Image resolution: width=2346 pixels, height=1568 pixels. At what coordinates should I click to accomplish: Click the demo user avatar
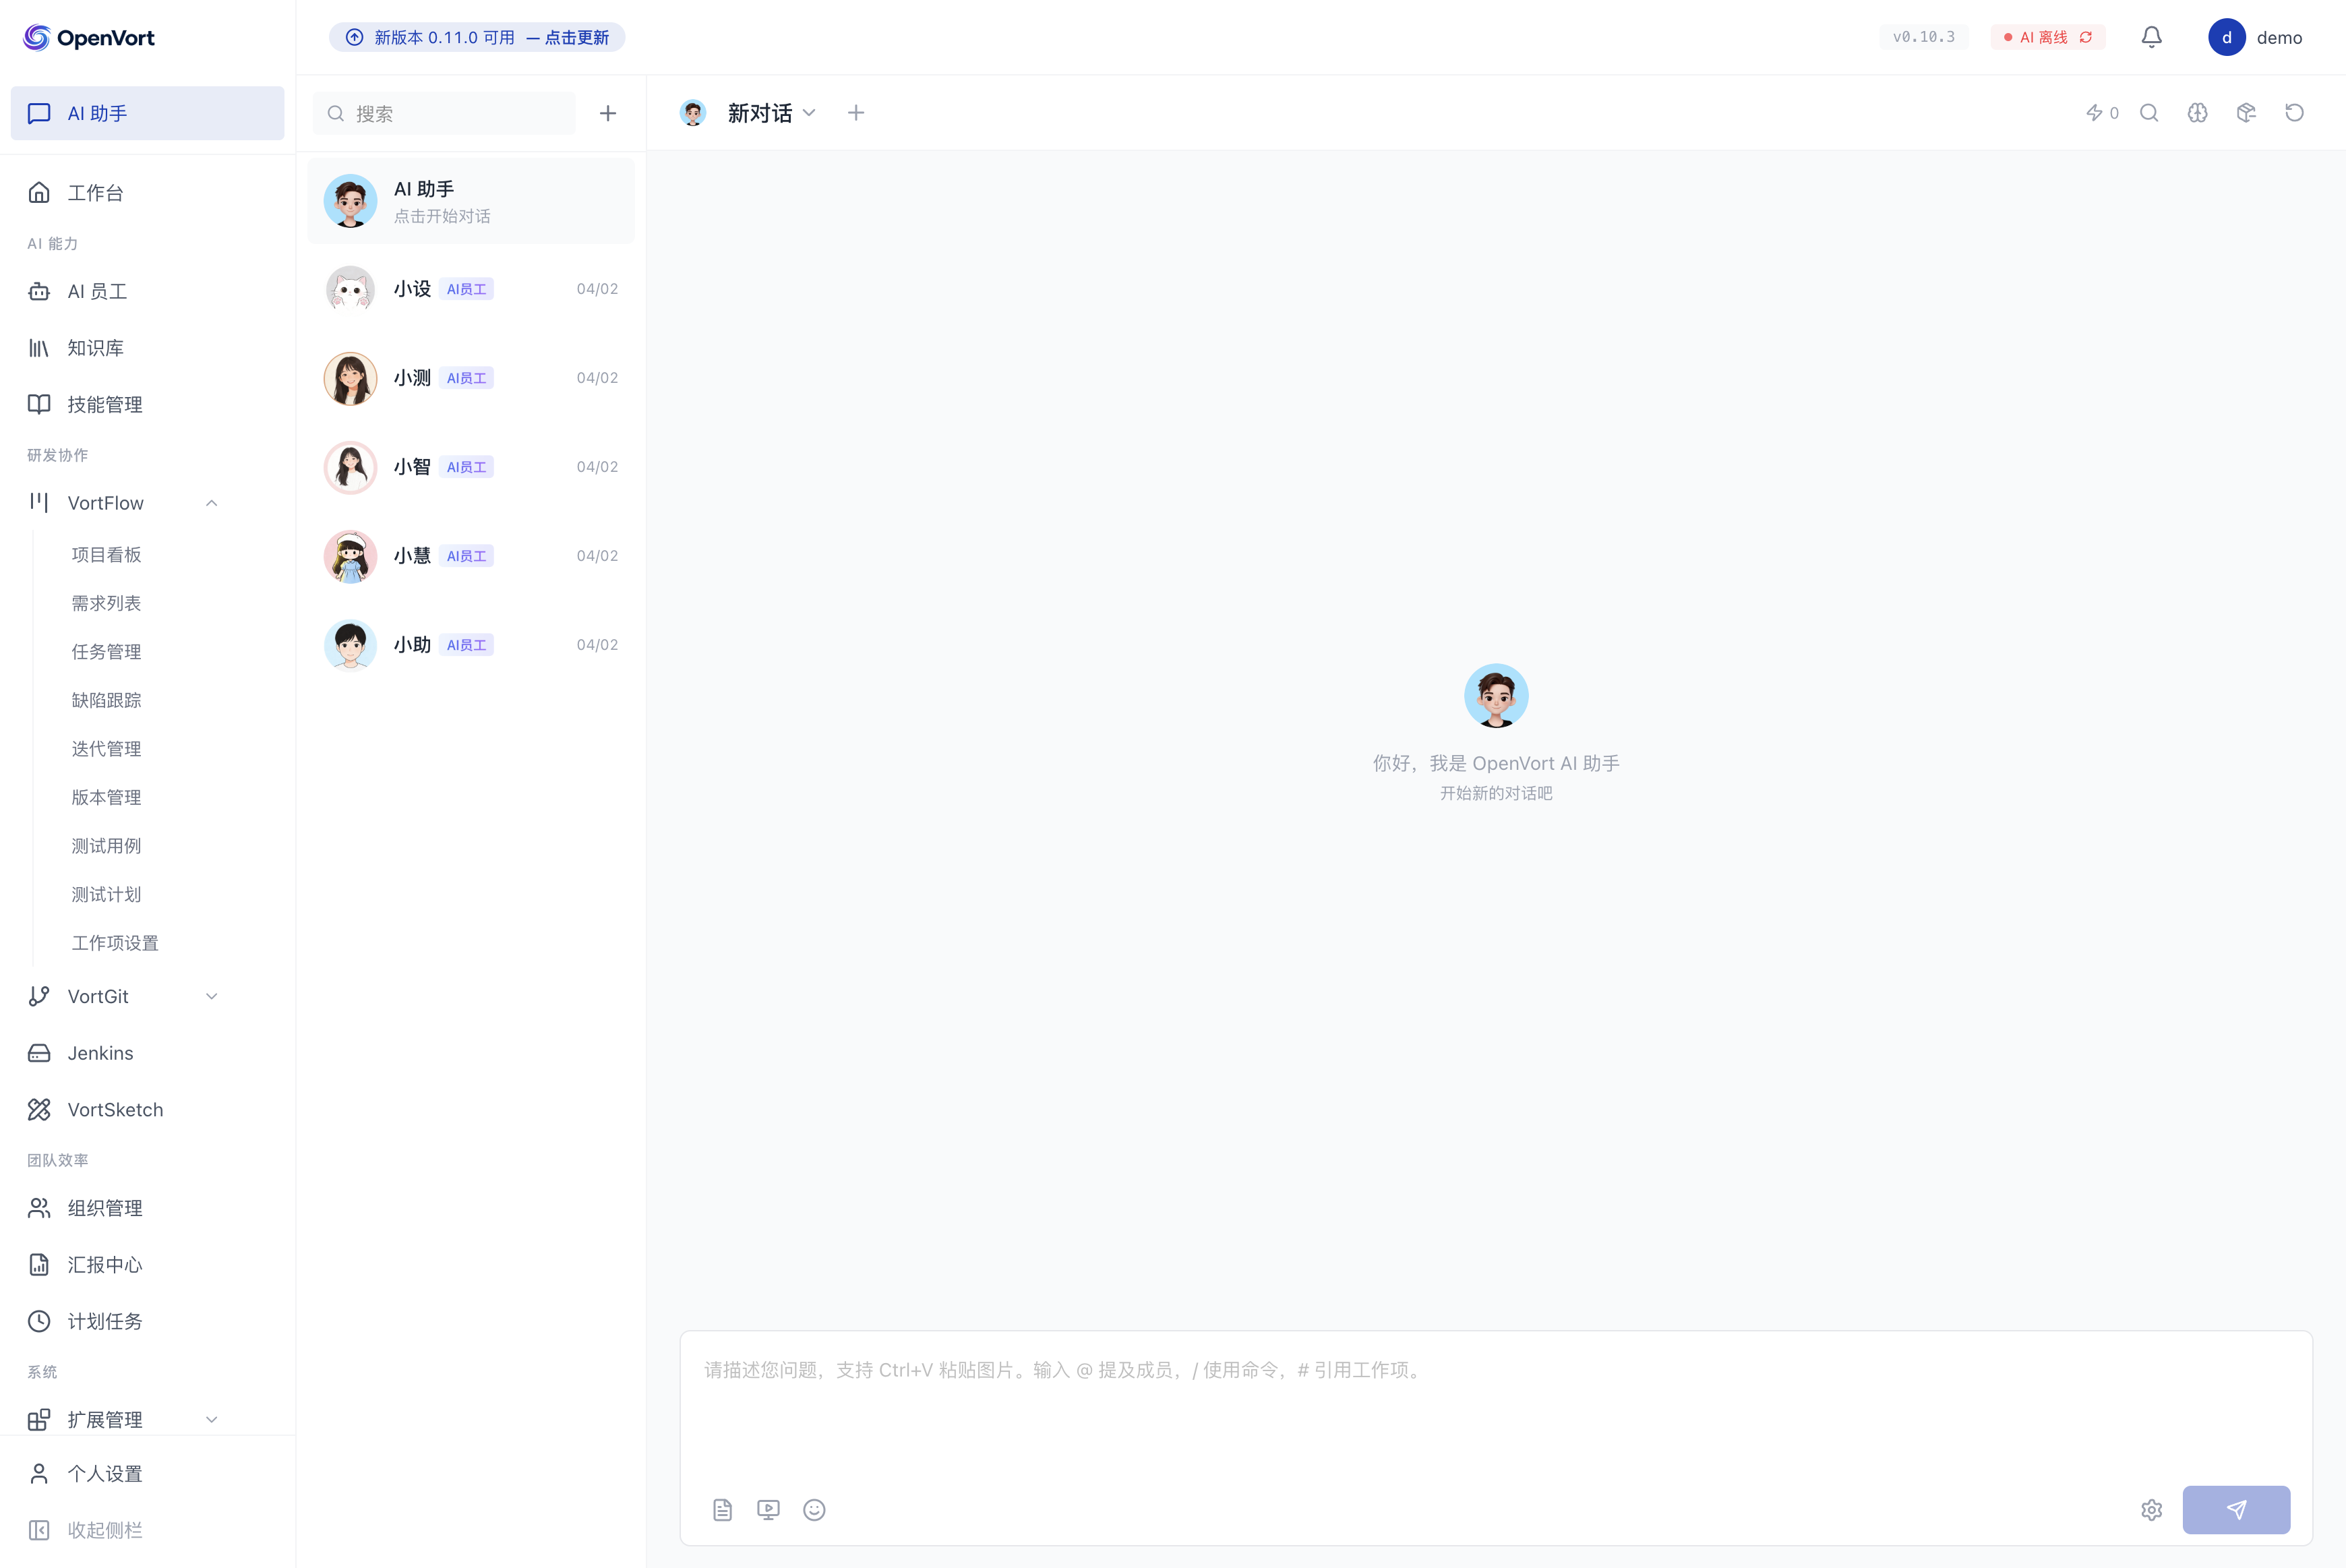(x=2226, y=37)
